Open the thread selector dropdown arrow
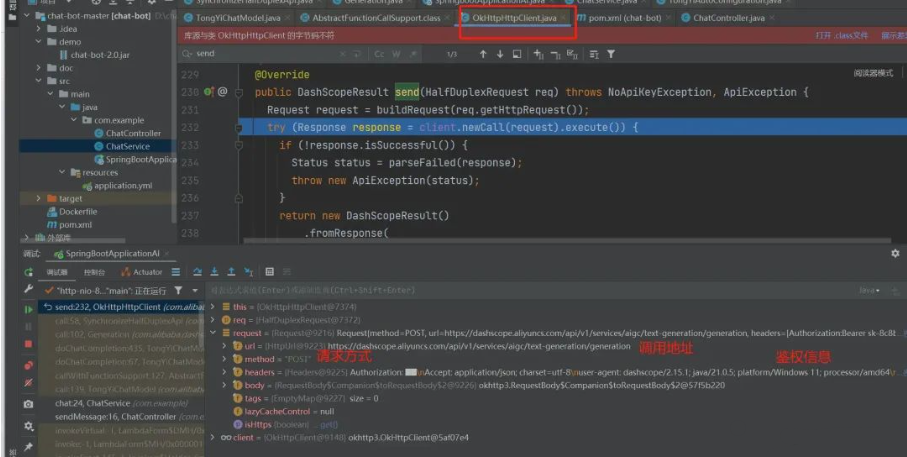The width and height of the screenshot is (907, 457). [x=195, y=290]
